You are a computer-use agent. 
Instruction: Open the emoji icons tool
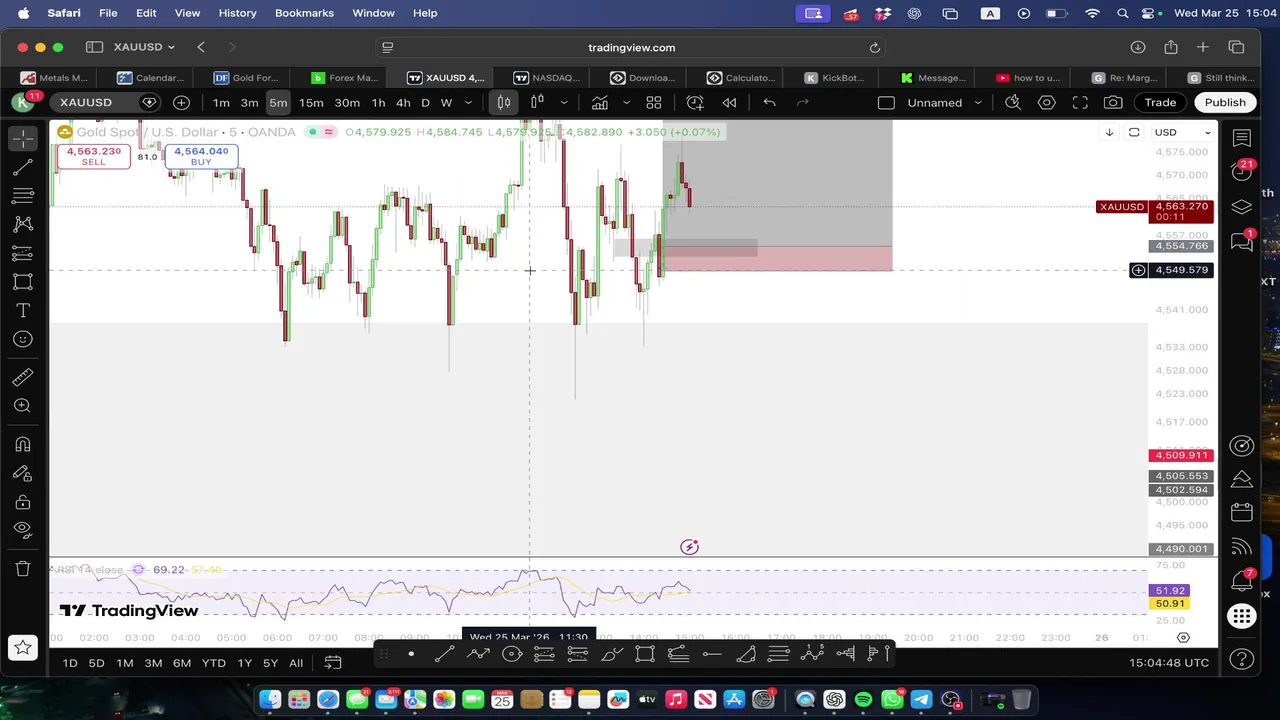pyautogui.click(x=23, y=340)
